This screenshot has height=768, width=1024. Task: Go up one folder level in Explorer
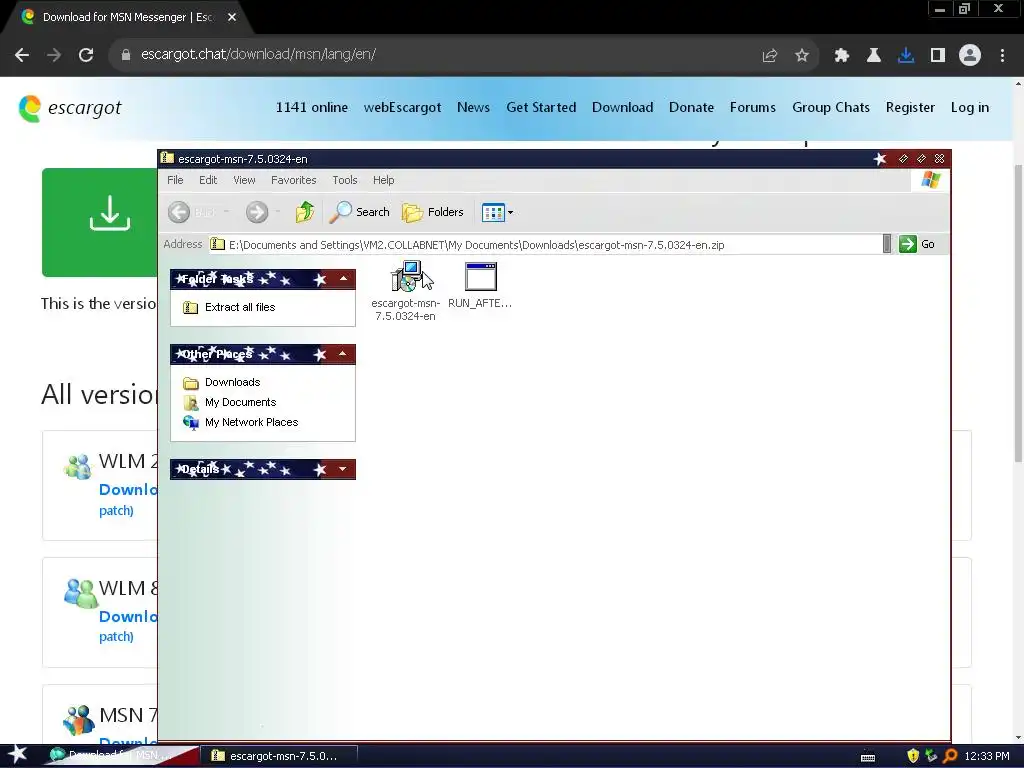point(304,212)
